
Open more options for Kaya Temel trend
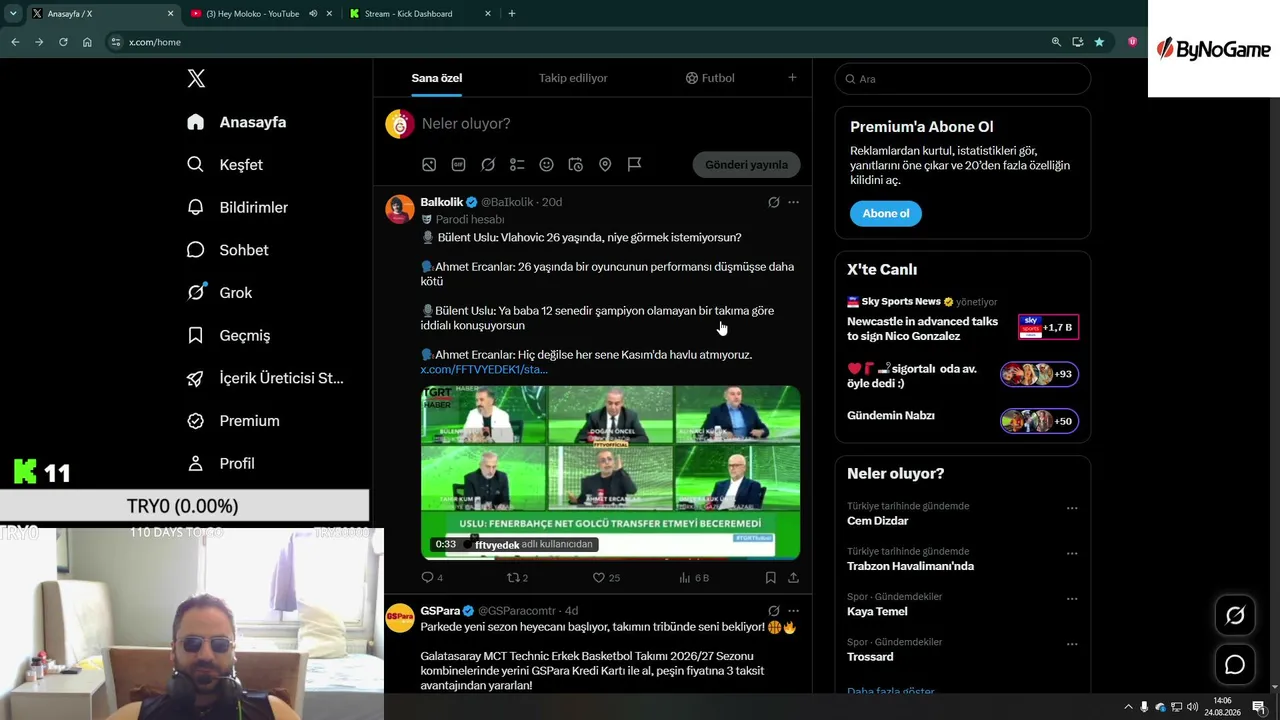point(1072,599)
